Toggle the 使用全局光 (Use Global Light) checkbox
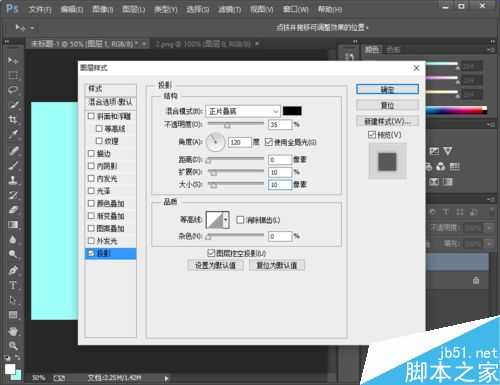This screenshot has height=385, width=500. point(269,142)
